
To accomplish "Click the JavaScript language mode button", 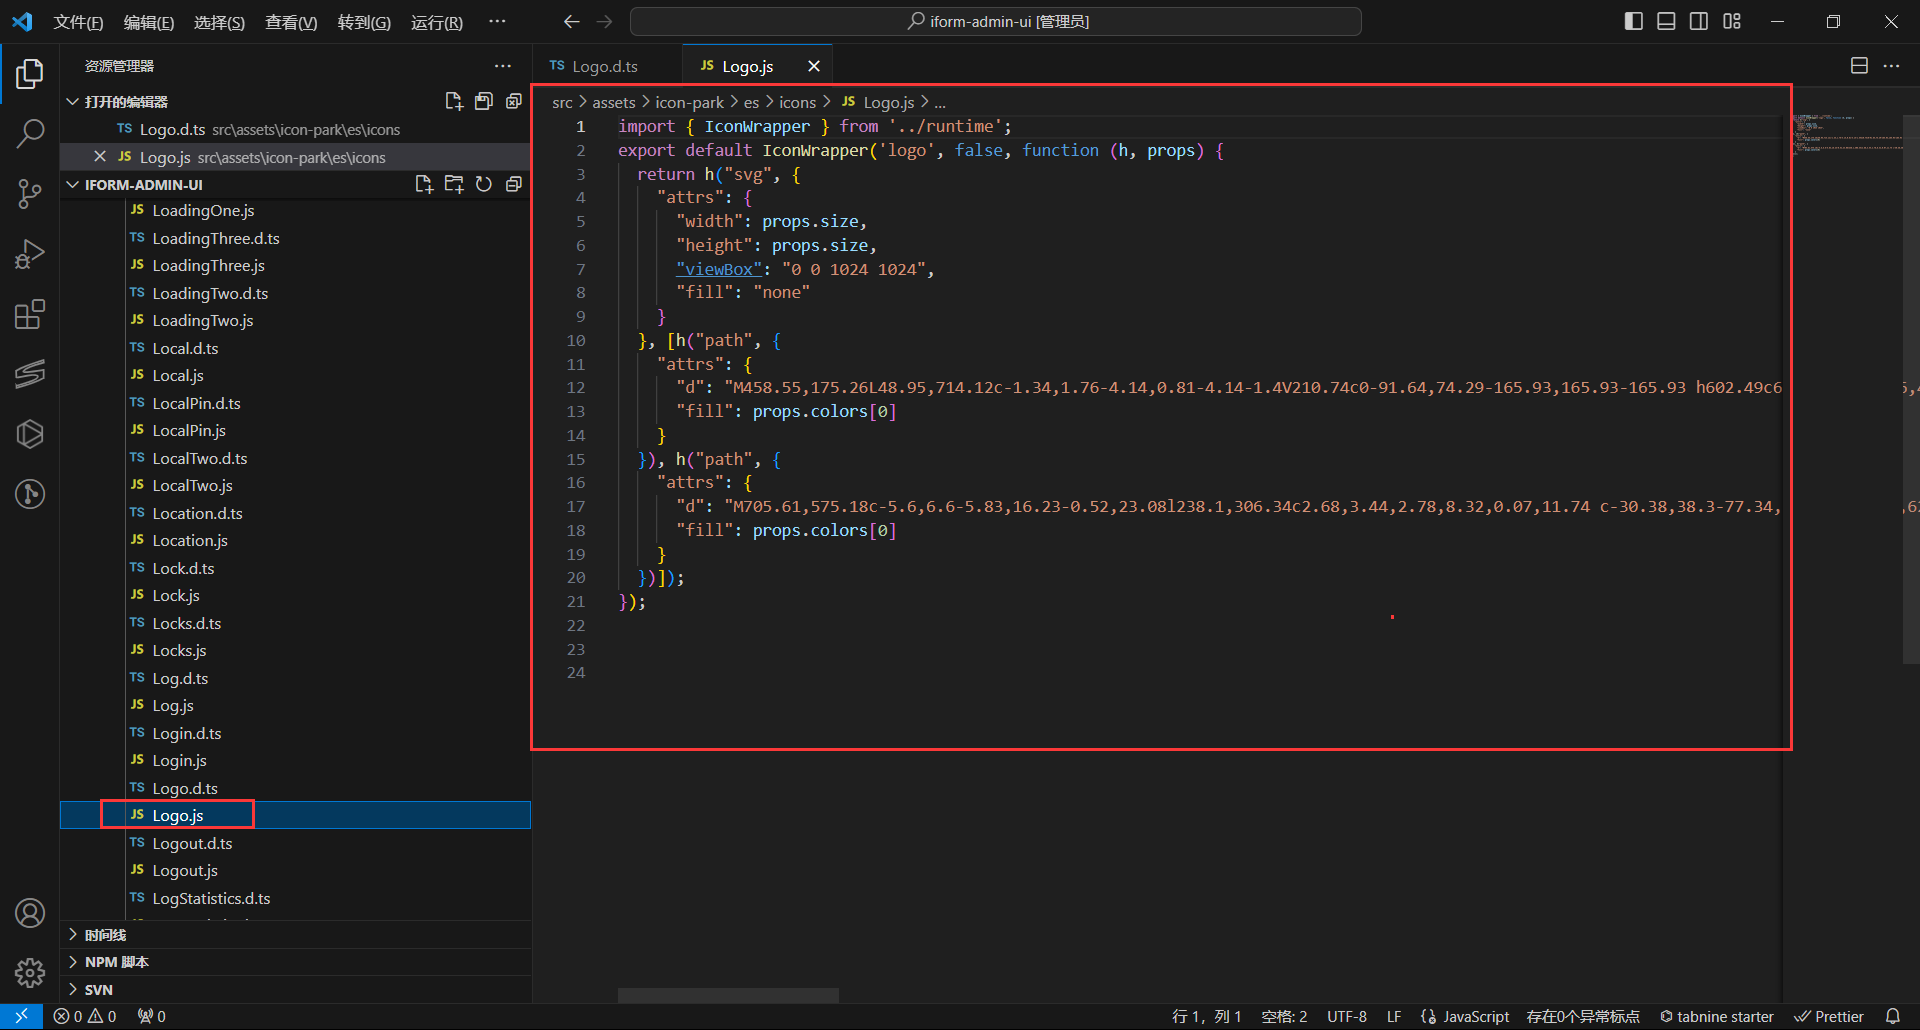I will [x=1465, y=1016].
